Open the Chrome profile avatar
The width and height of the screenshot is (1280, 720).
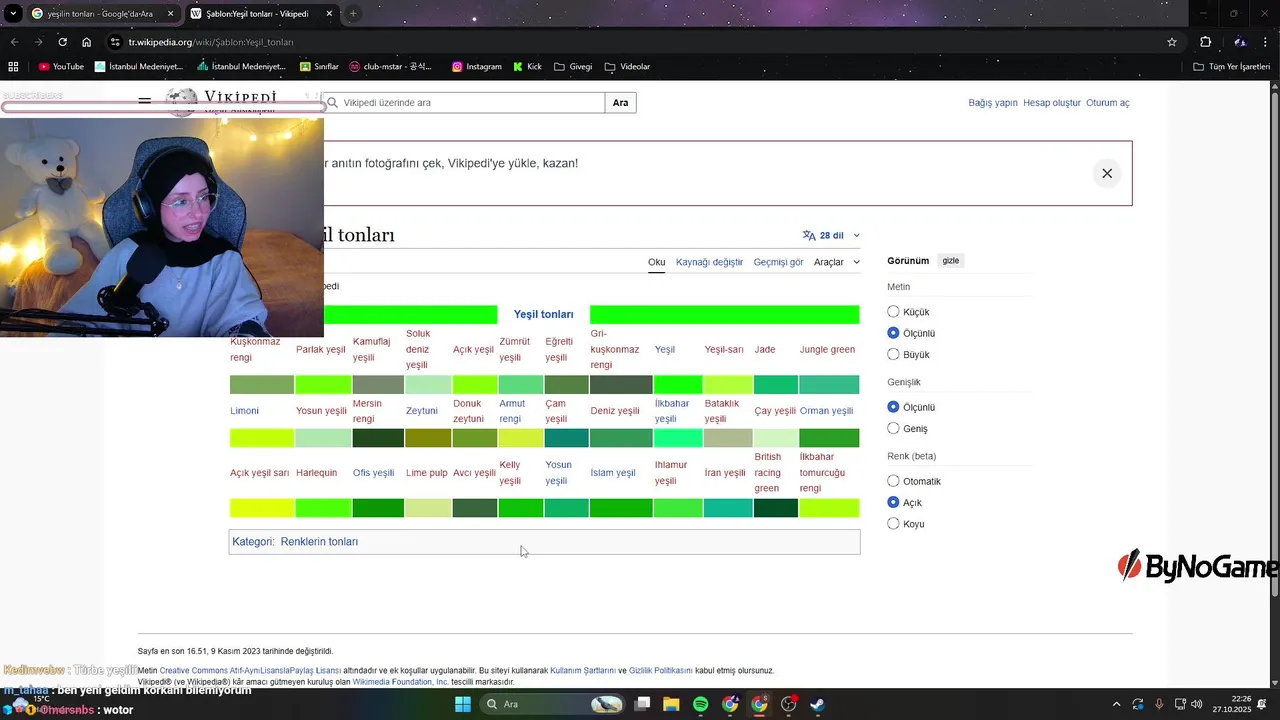pyautogui.click(x=1240, y=42)
